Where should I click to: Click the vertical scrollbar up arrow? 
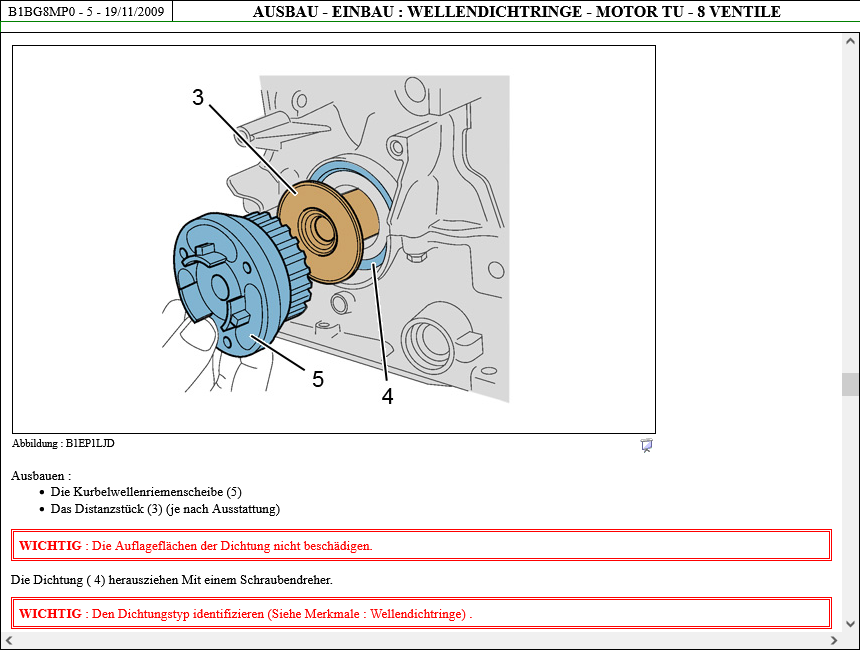pyautogui.click(x=850, y=44)
